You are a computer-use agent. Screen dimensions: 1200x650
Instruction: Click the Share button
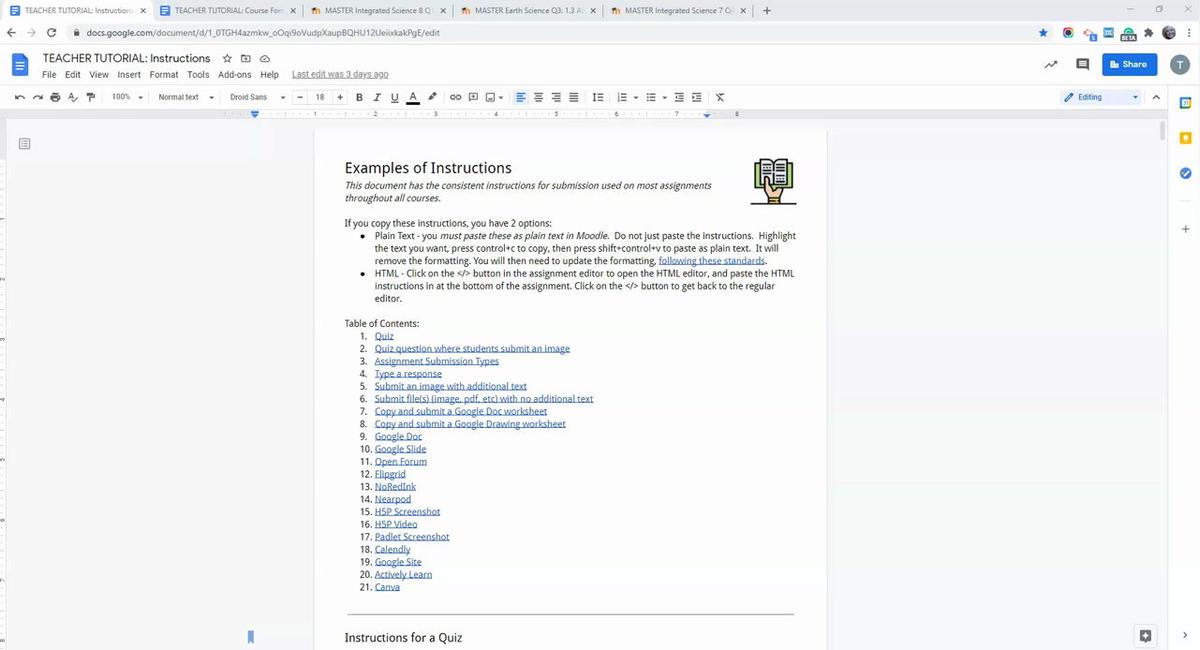pyautogui.click(x=1129, y=64)
